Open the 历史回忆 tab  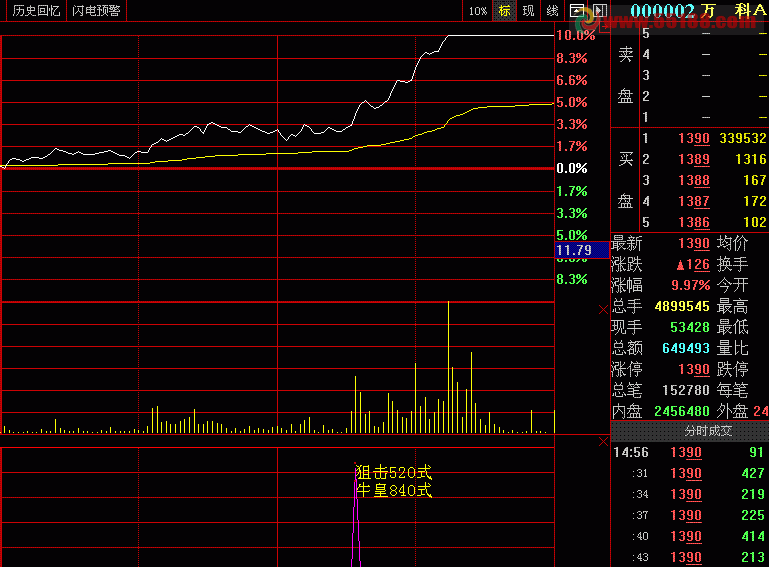pos(36,10)
